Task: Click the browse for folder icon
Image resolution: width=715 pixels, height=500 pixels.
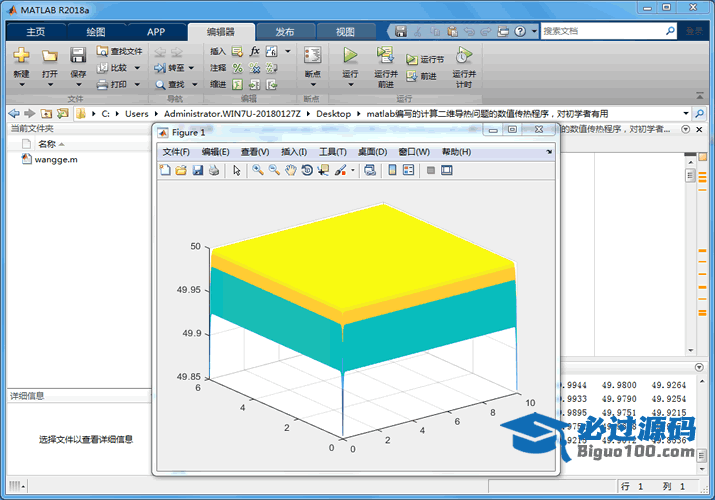Action: click(x=62, y=113)
